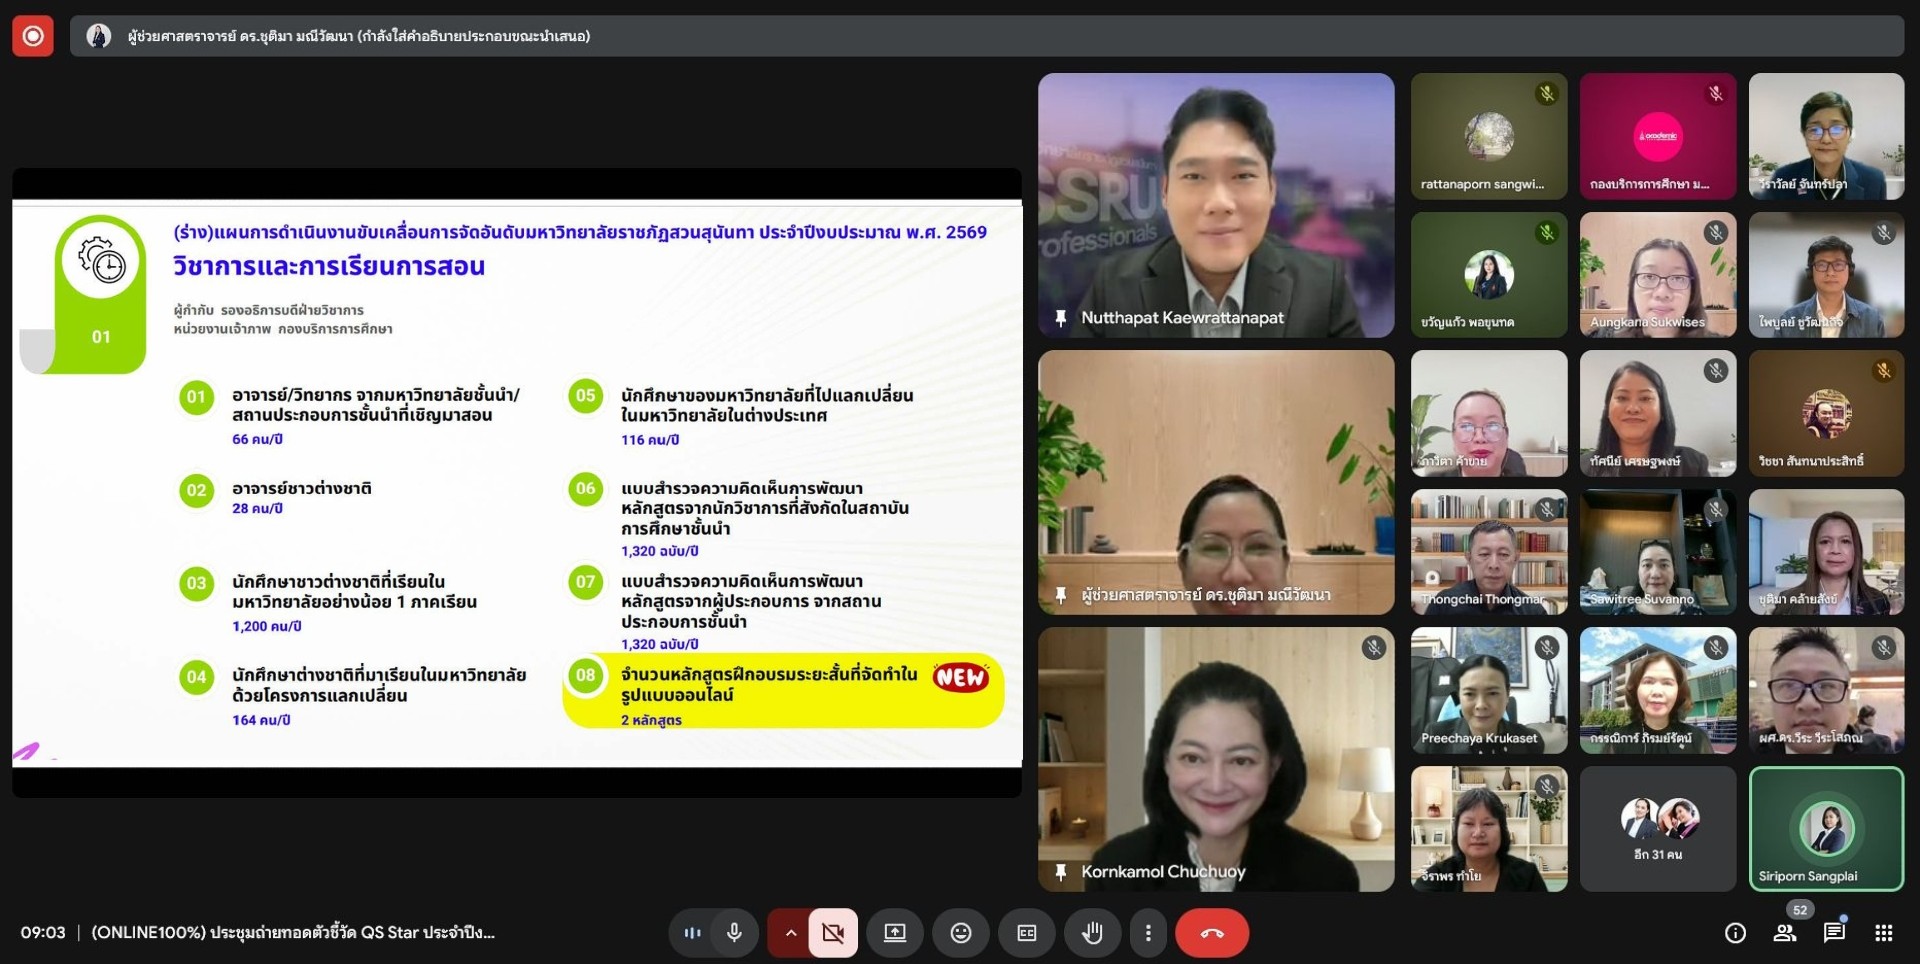
Task: Click the presenter caption banner at top
Action: [985, 36]
